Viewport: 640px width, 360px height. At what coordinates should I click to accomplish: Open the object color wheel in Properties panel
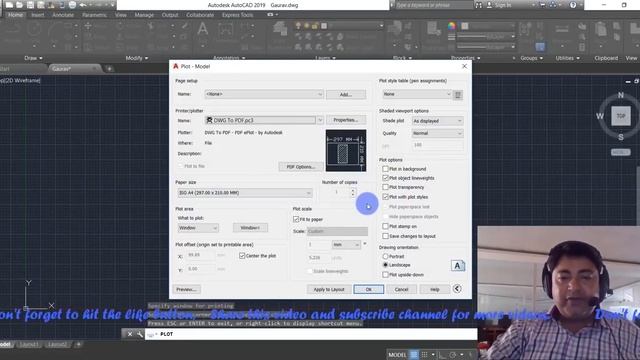click(451, 26)
